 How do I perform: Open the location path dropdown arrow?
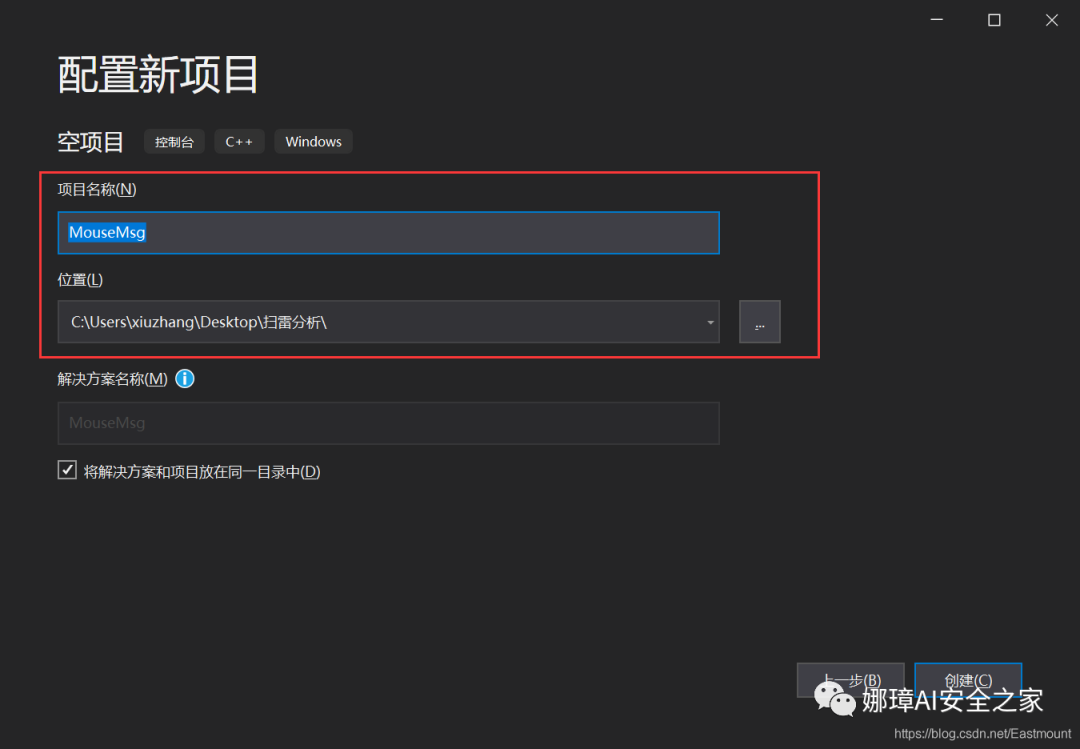click(x=710, y=322)
